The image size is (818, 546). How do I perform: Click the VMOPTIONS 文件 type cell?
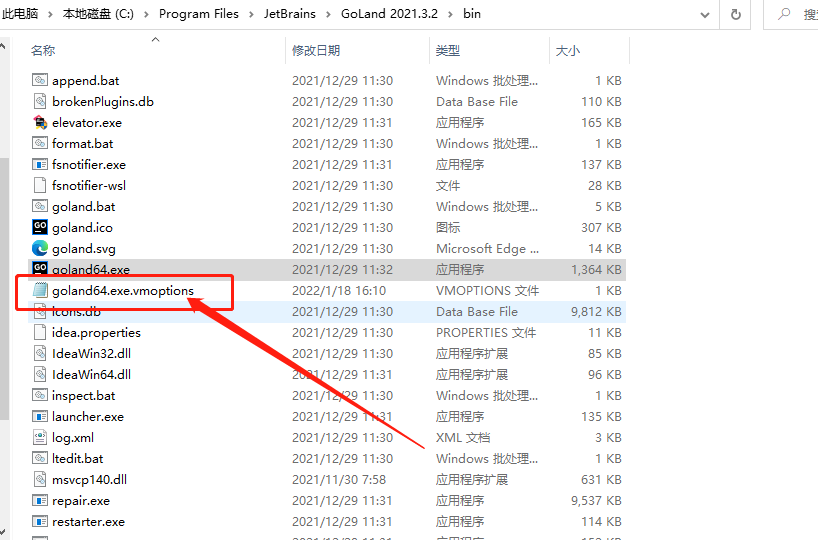(487, 290)
